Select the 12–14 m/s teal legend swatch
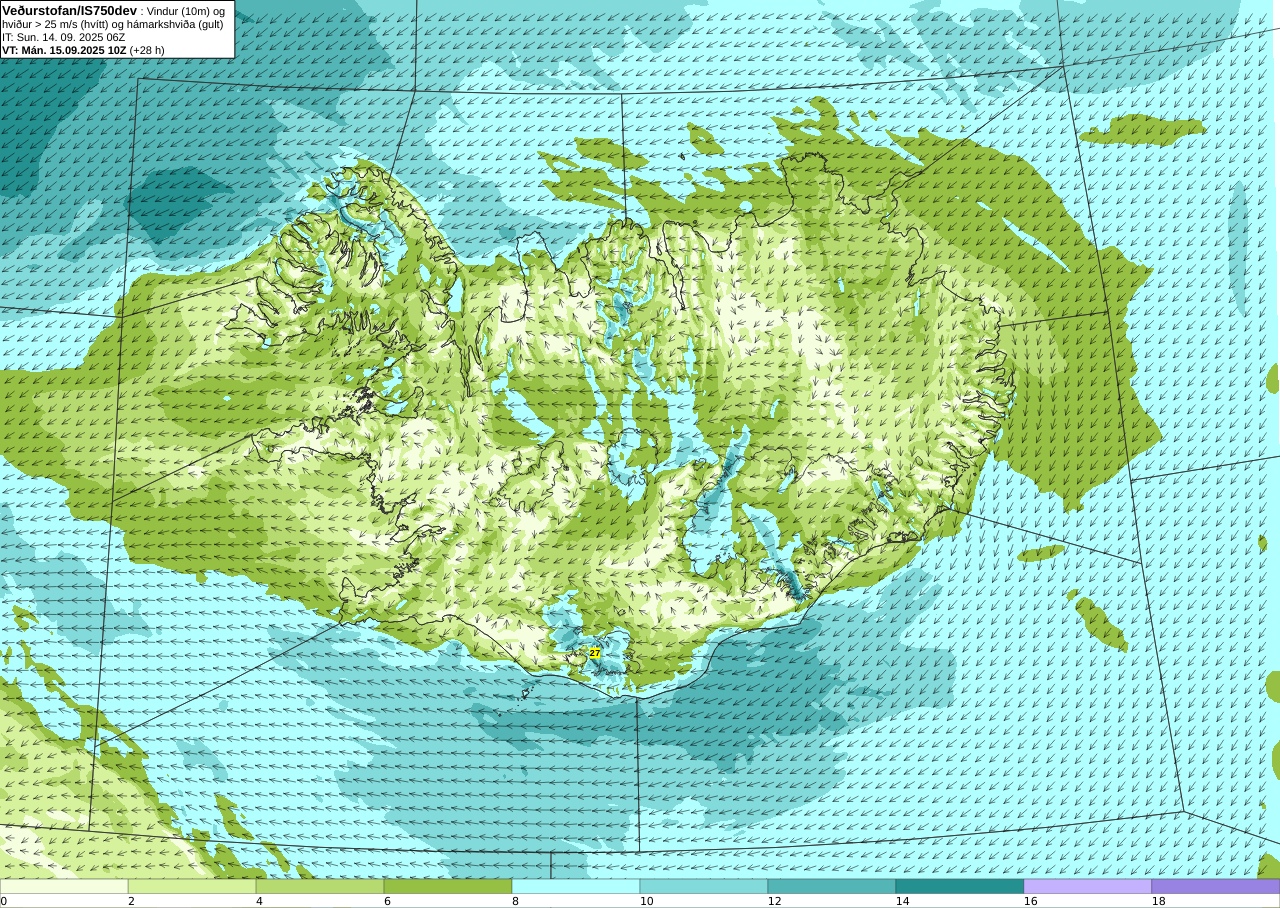Viewport: 1280px width, 908px height. point(832,886)
